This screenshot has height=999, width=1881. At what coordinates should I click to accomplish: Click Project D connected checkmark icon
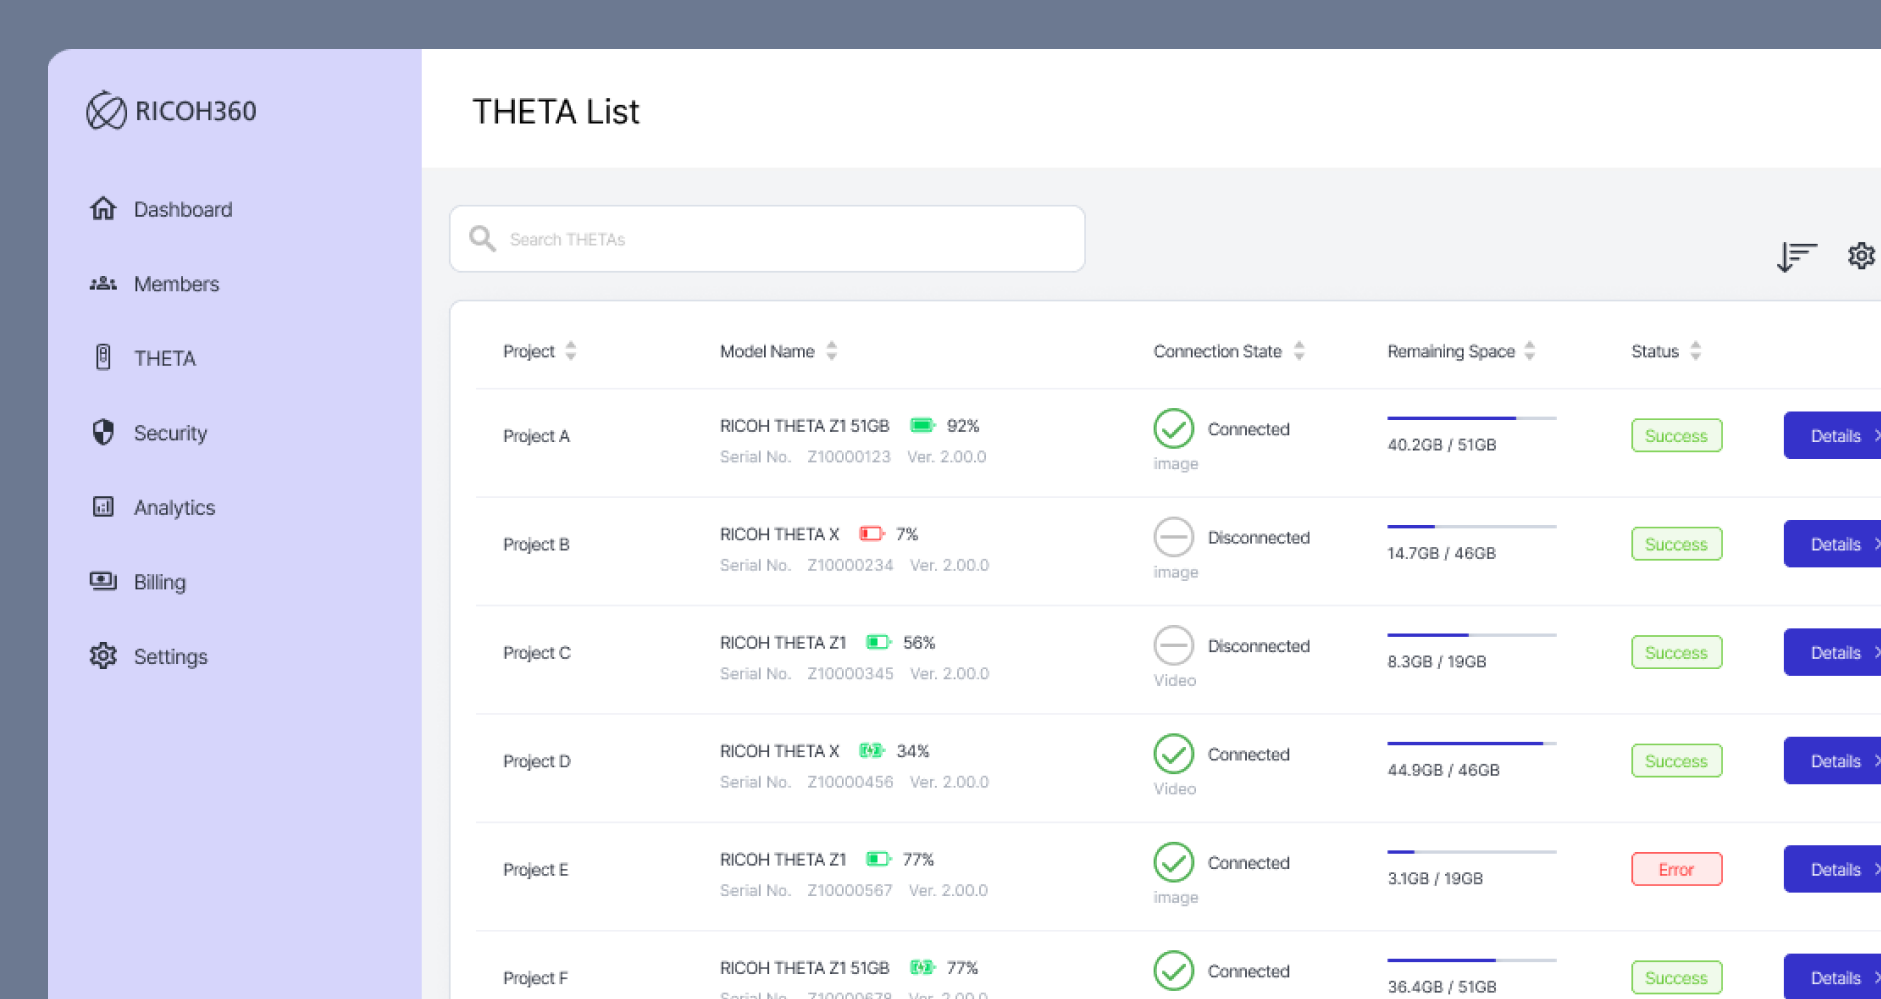pyautogui.click(x=1174, y=754)
